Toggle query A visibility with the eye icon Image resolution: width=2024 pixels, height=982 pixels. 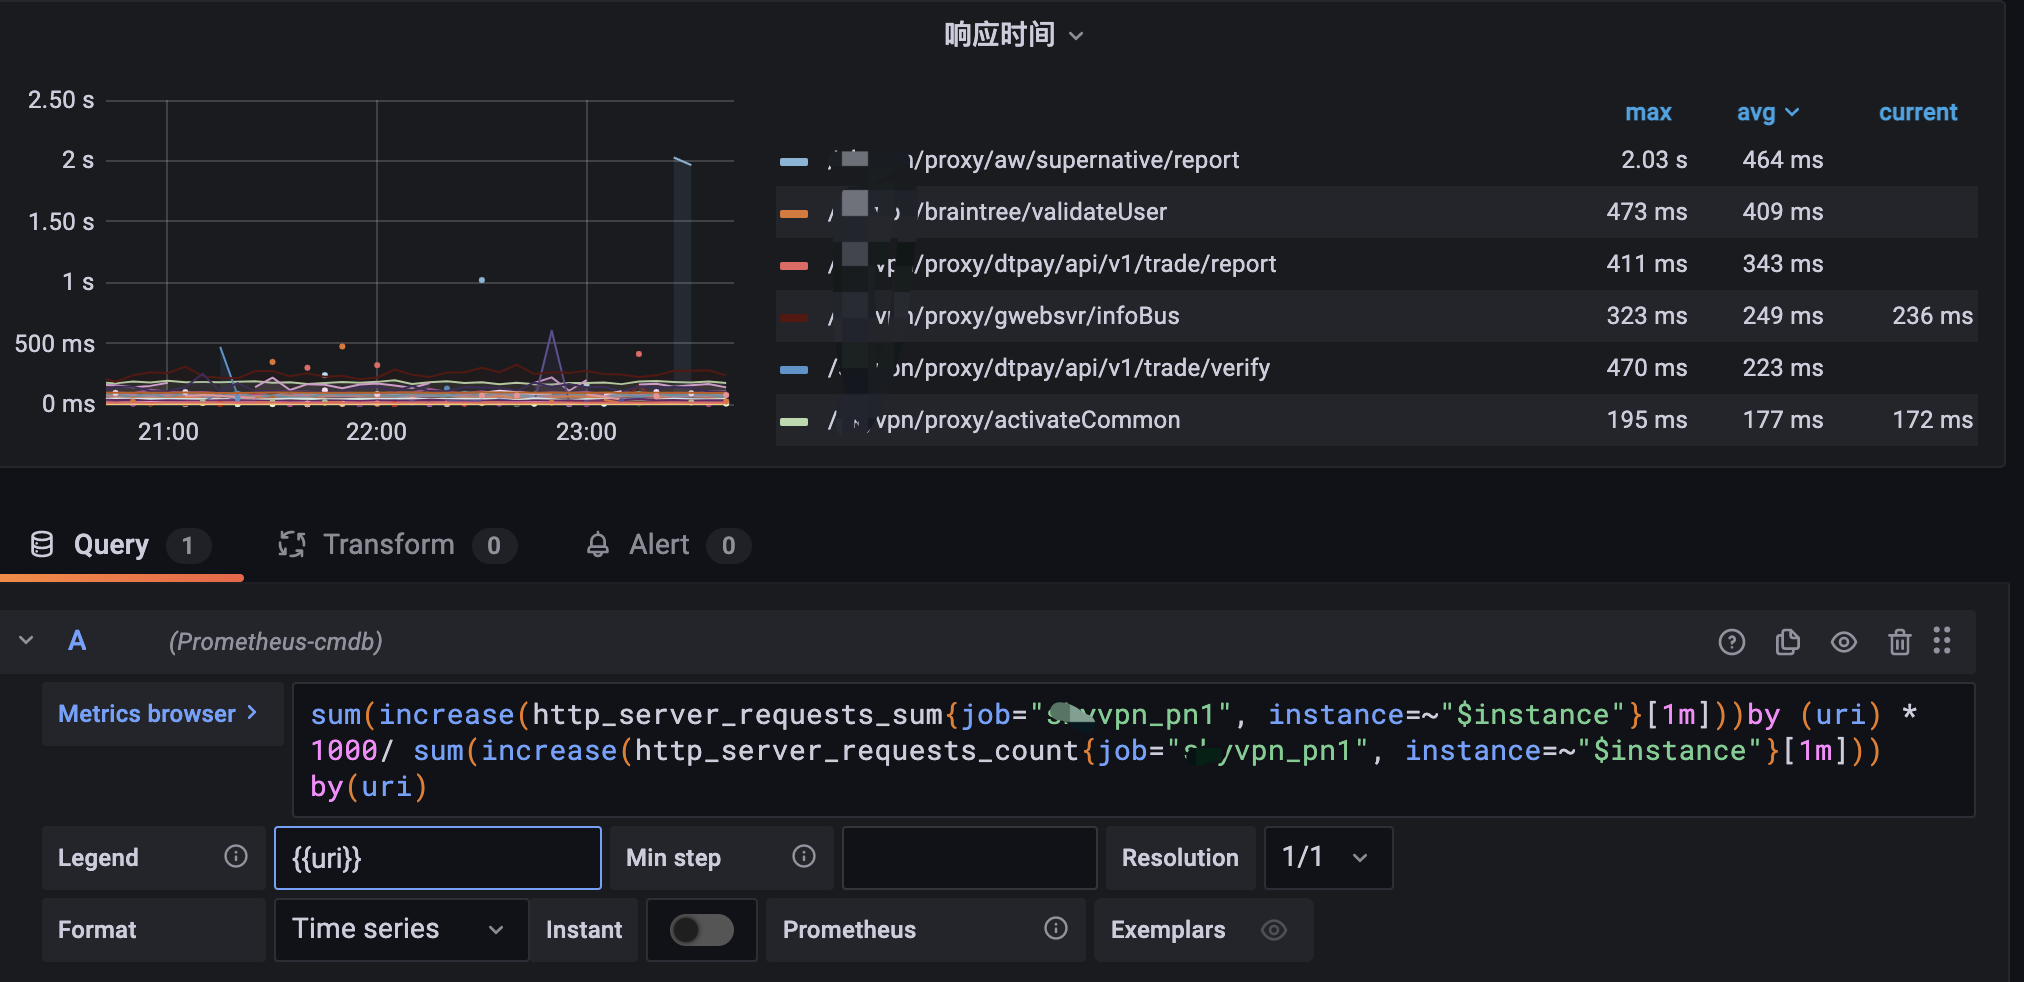[1843, 642]
